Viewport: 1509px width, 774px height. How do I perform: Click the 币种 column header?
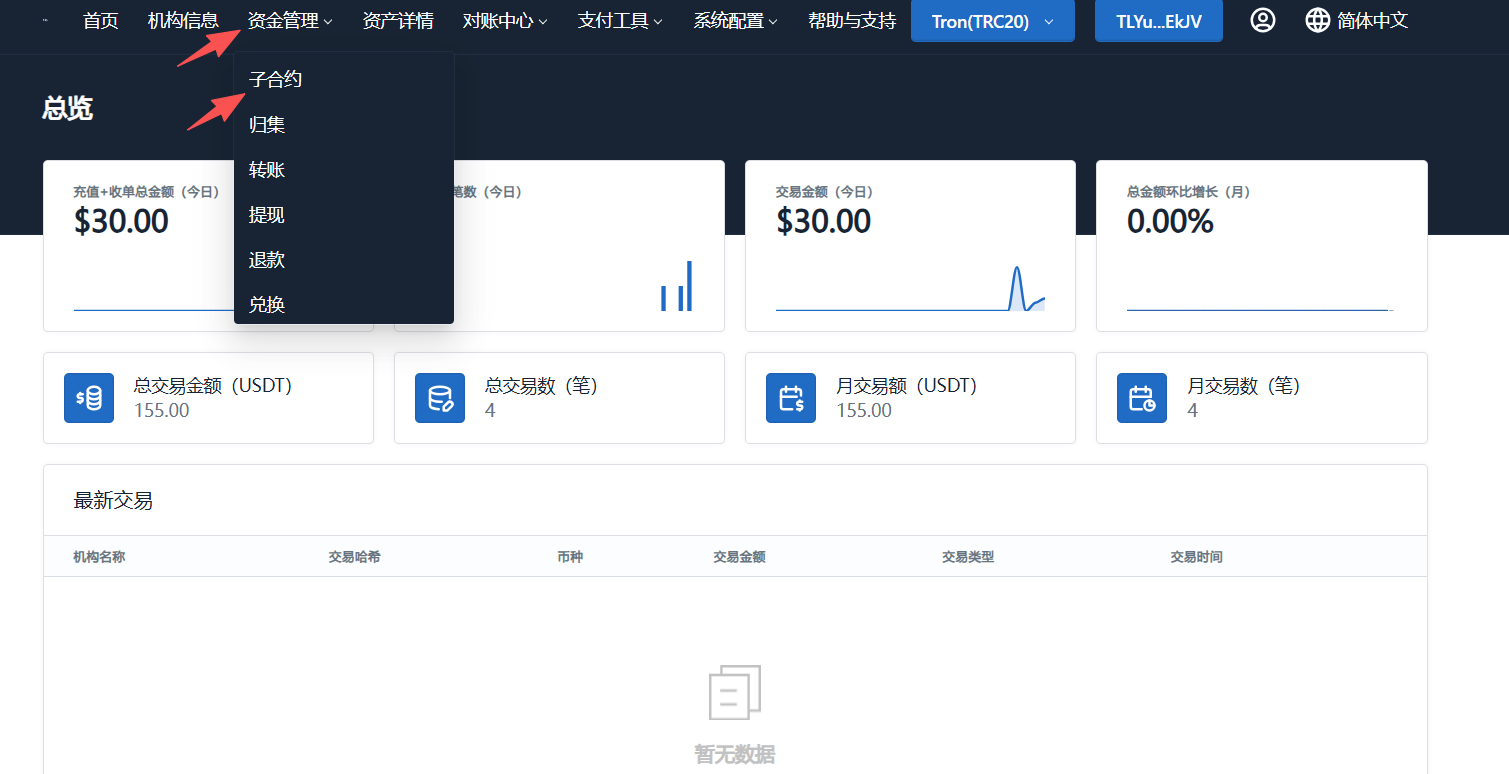coord(570,557)
